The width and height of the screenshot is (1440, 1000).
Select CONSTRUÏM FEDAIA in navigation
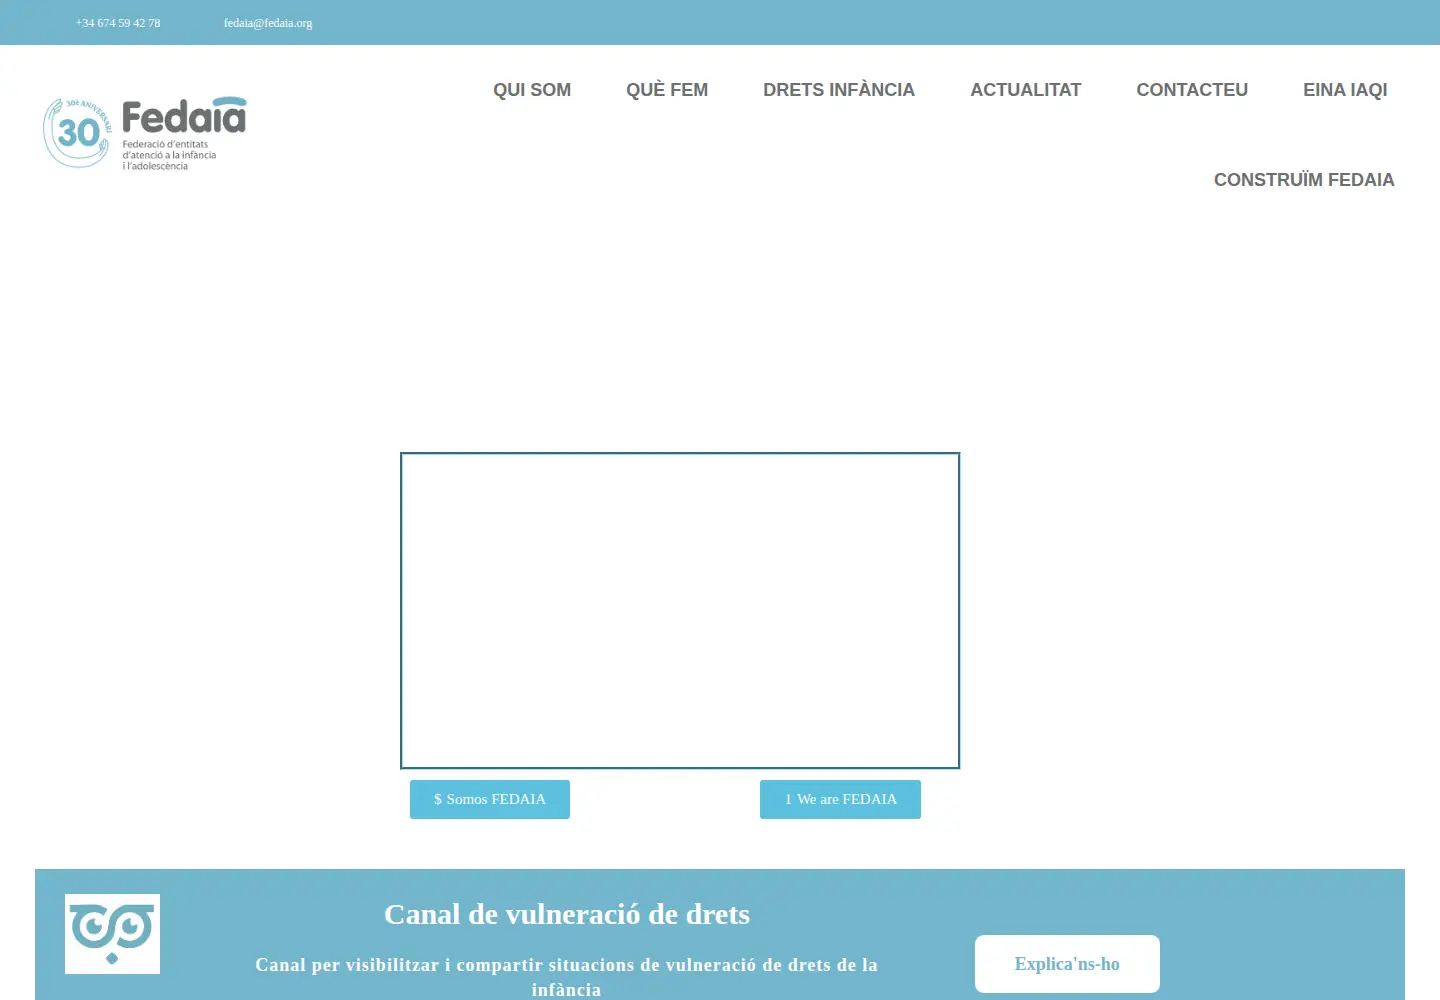[x=1304, y=180]
